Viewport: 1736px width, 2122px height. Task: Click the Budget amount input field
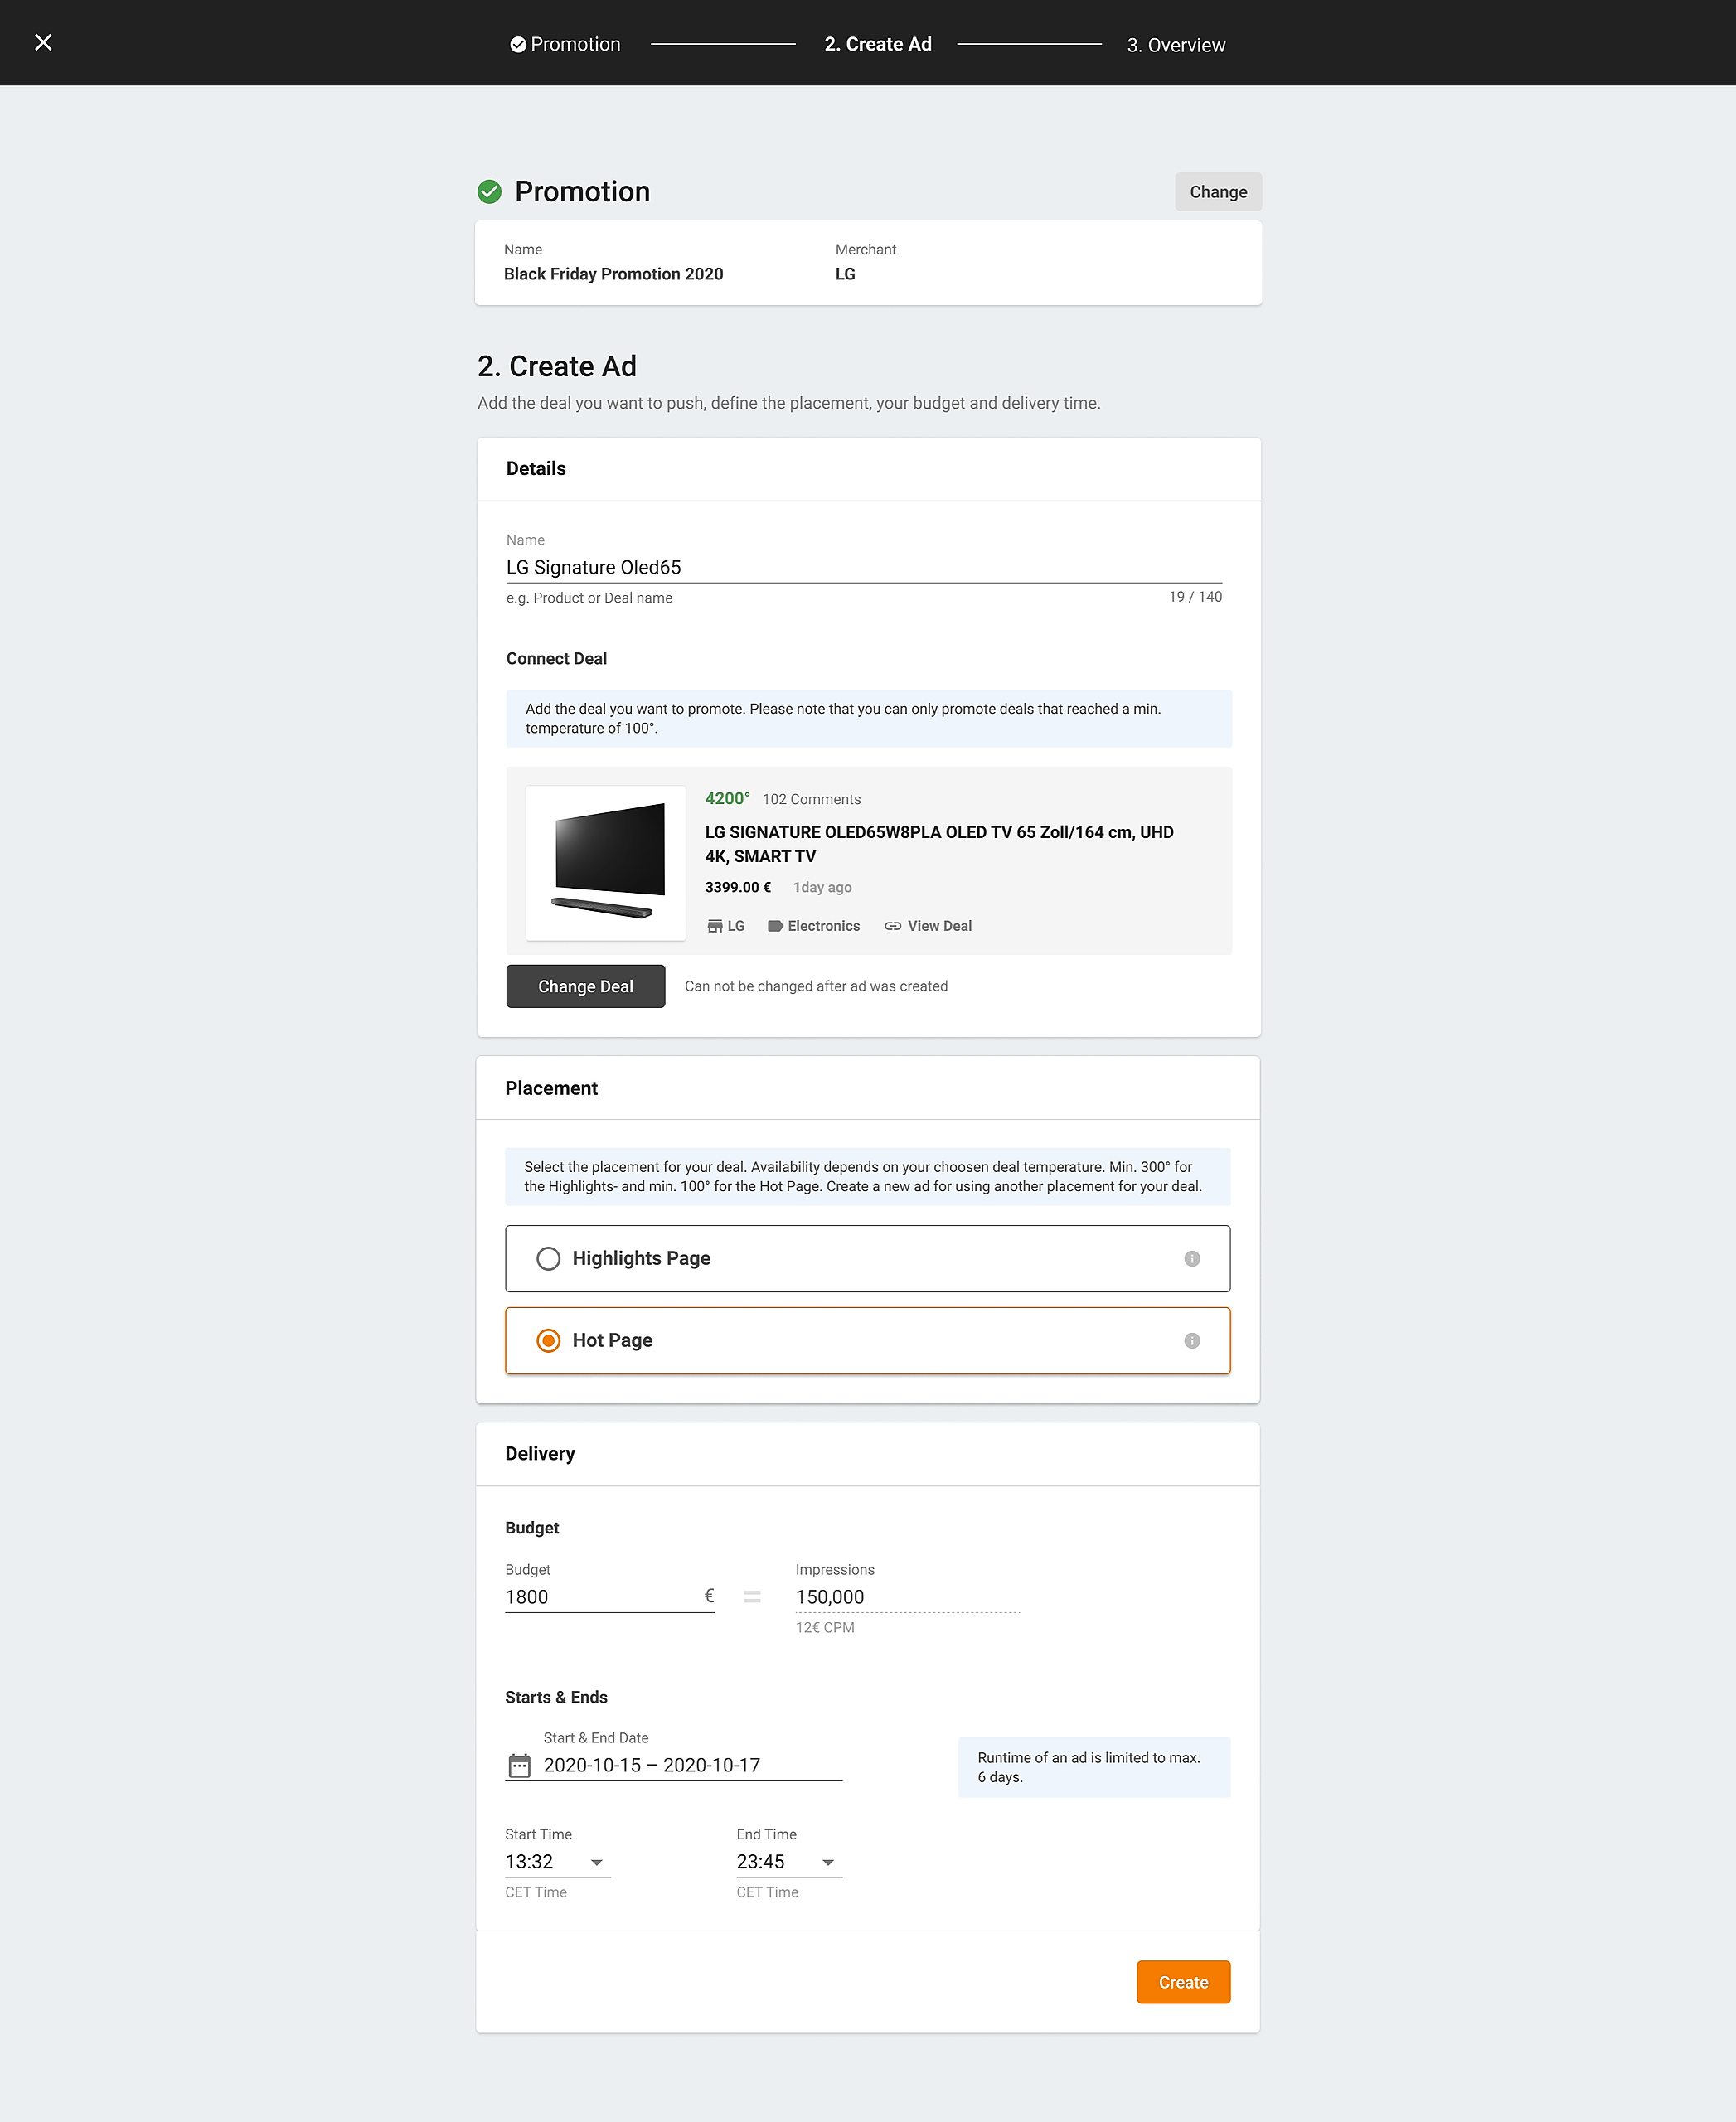point(600,1597)
